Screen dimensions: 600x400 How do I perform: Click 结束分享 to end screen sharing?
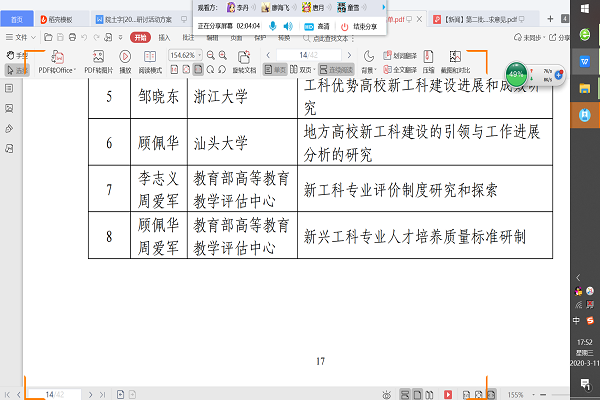[358, 27]
